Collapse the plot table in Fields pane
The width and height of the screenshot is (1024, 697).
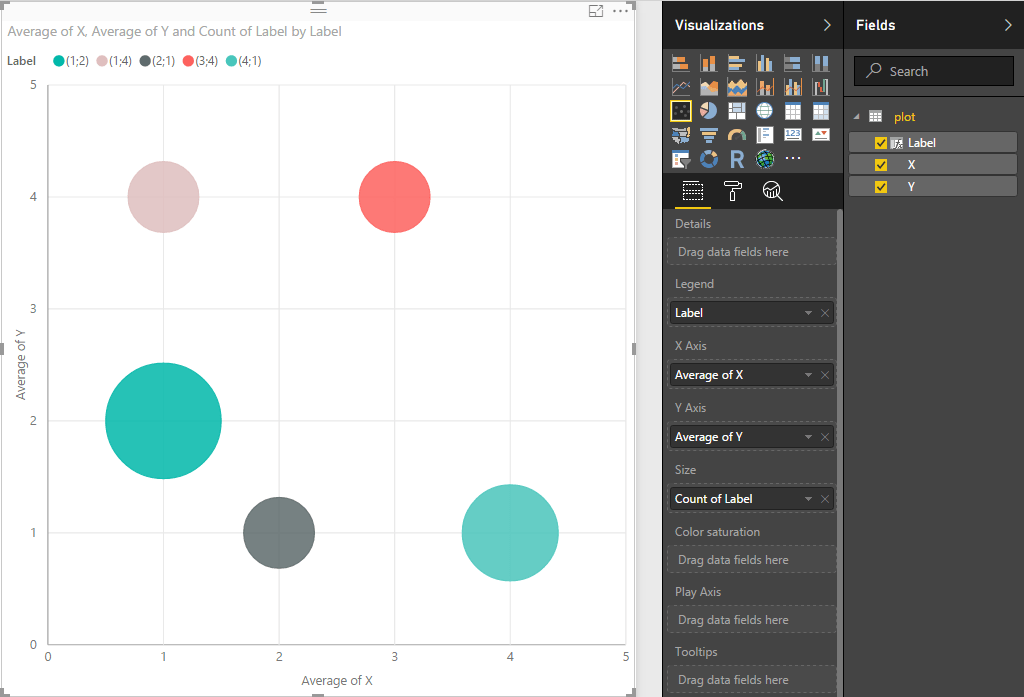[855, 117]
